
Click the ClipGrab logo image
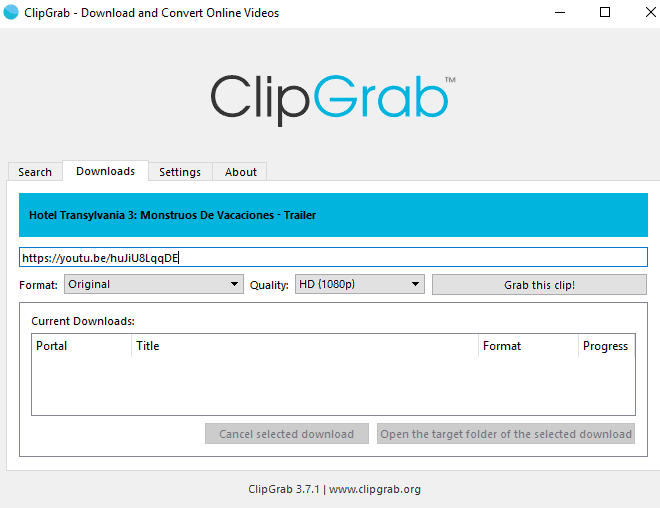[x=333, y=99]
